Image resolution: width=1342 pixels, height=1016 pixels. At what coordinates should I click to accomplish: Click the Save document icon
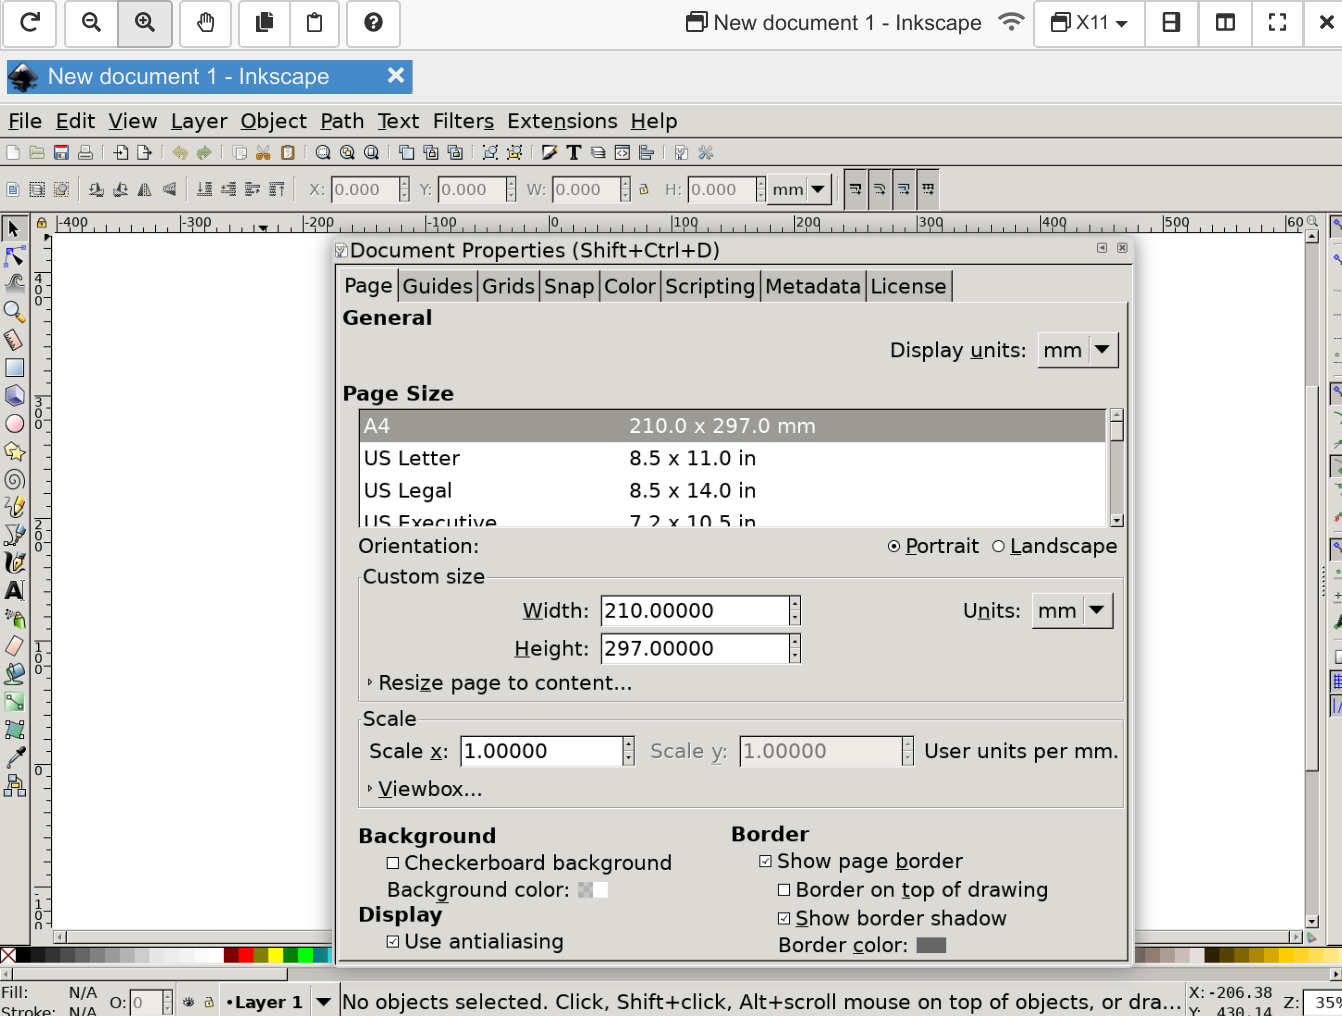(x=61, y=153)
